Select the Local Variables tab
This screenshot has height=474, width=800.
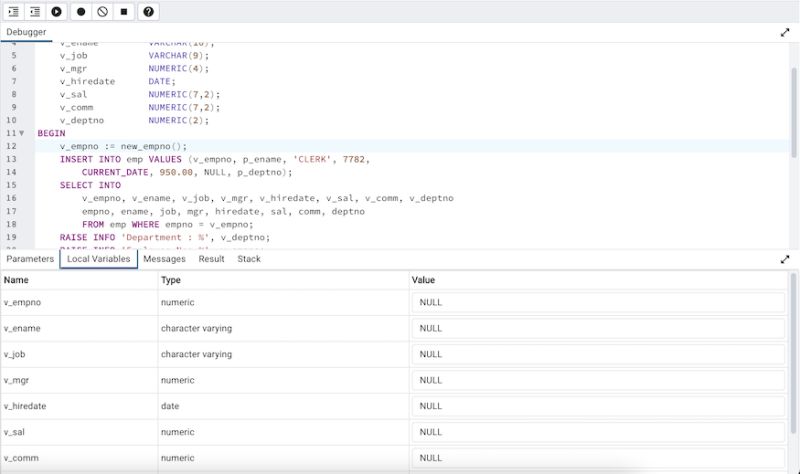tap(98, 259)
